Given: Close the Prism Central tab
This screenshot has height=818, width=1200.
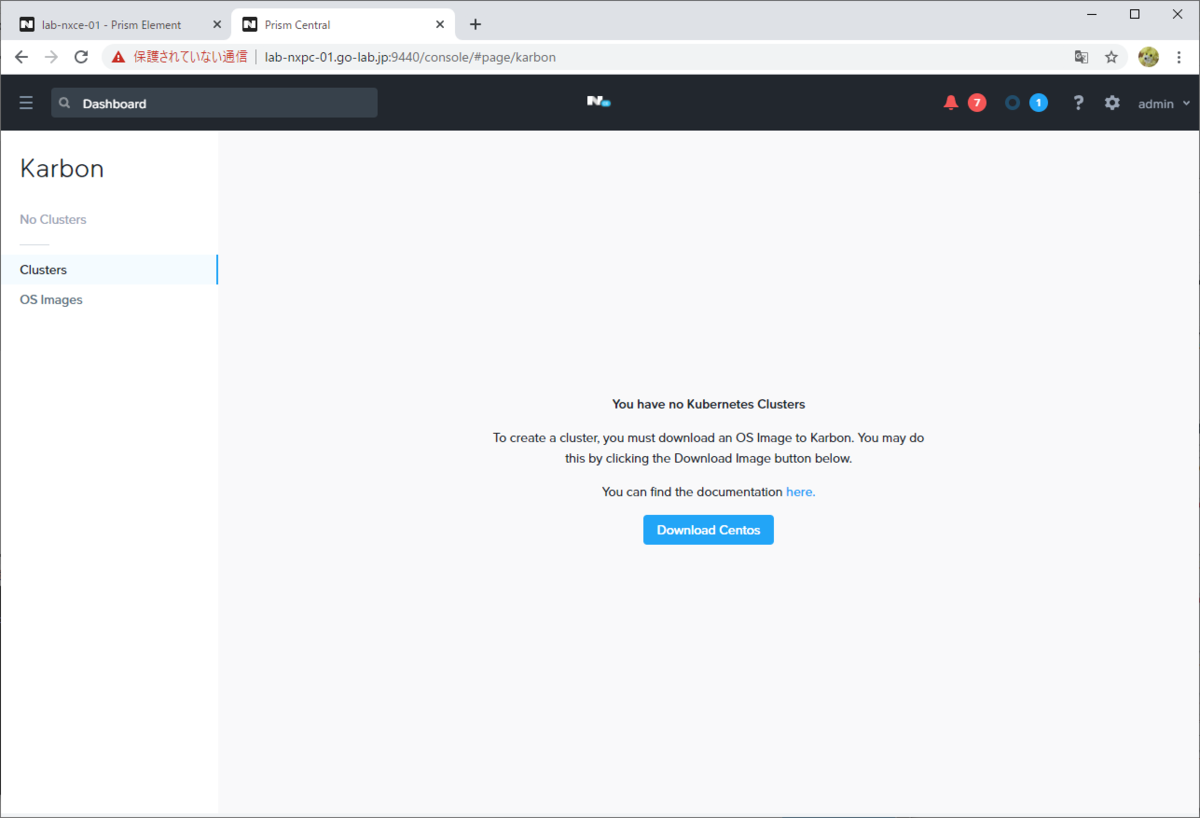Looking at the screenshot, I should [x=441, y=24].
